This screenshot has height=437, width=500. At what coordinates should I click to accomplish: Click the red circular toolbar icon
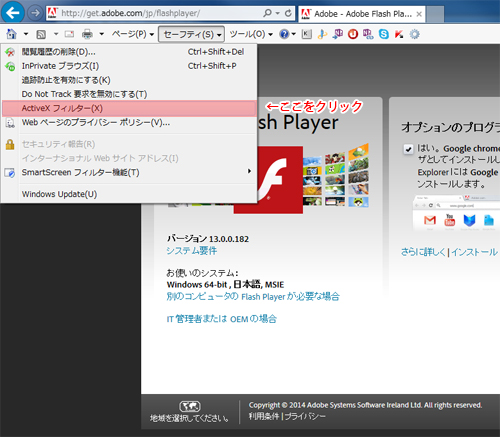[353, 34]
